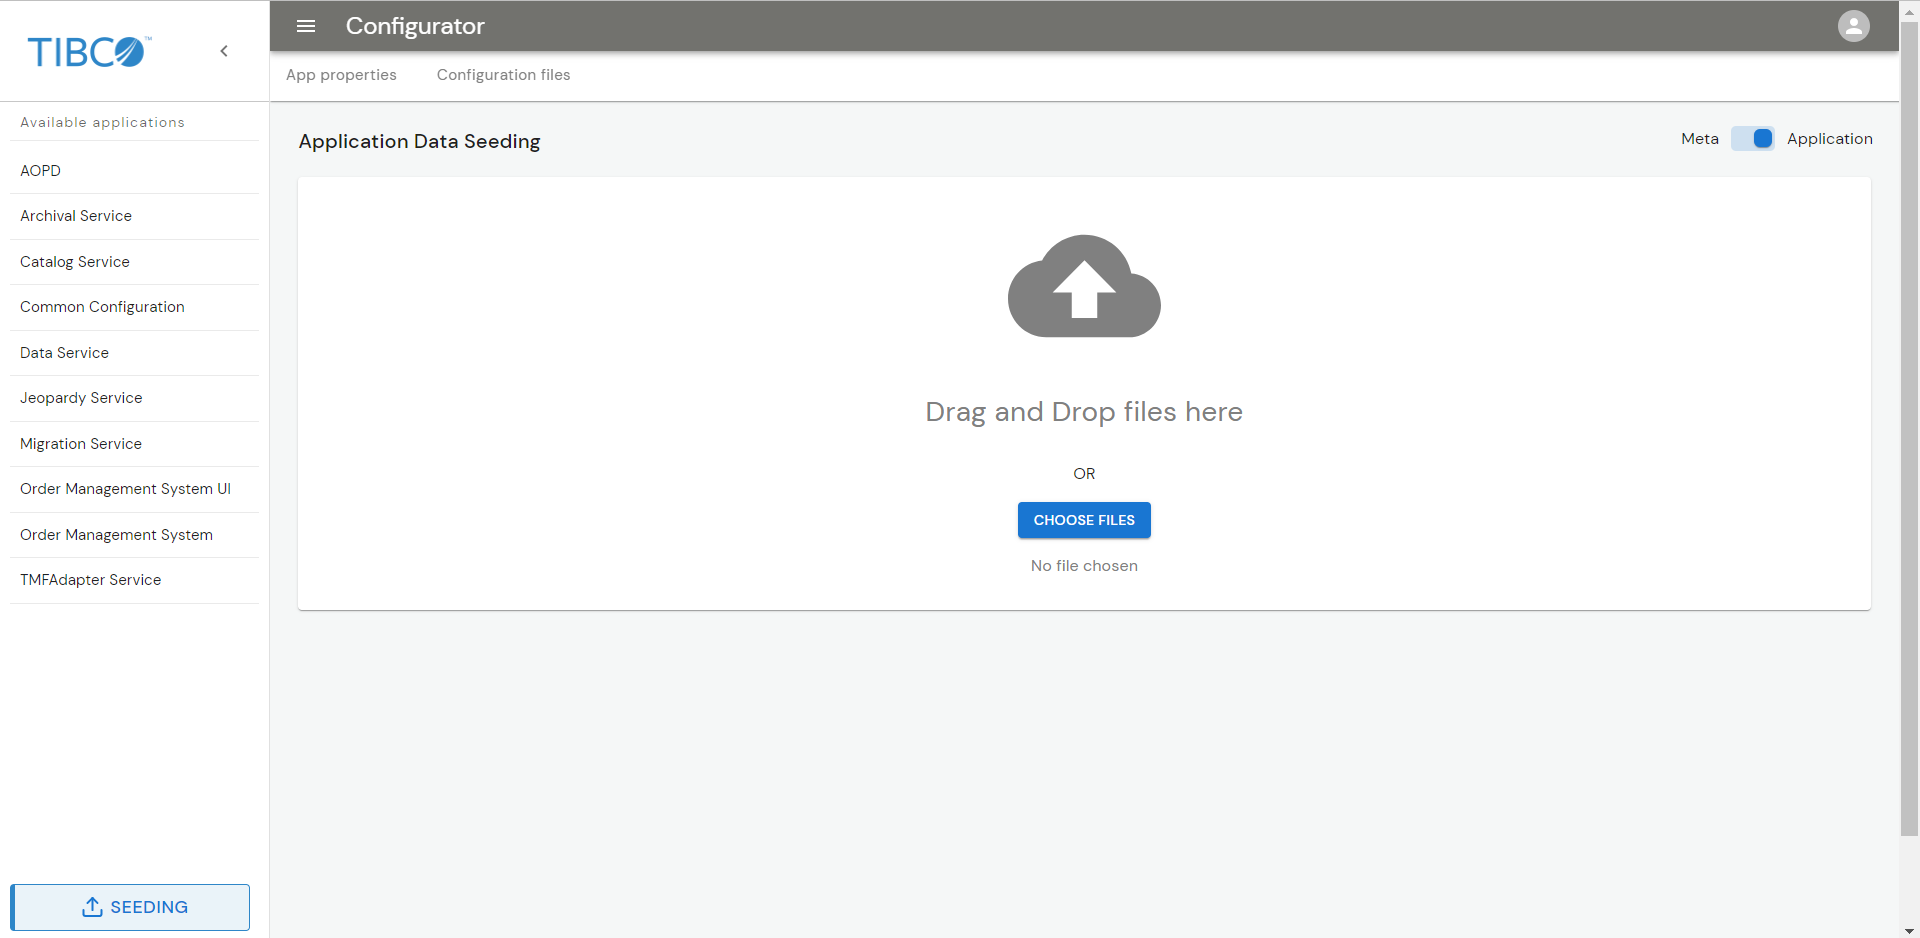Select AOPD application
Image resolution: width=1920 pixels, height=938 pixels.
134,171
